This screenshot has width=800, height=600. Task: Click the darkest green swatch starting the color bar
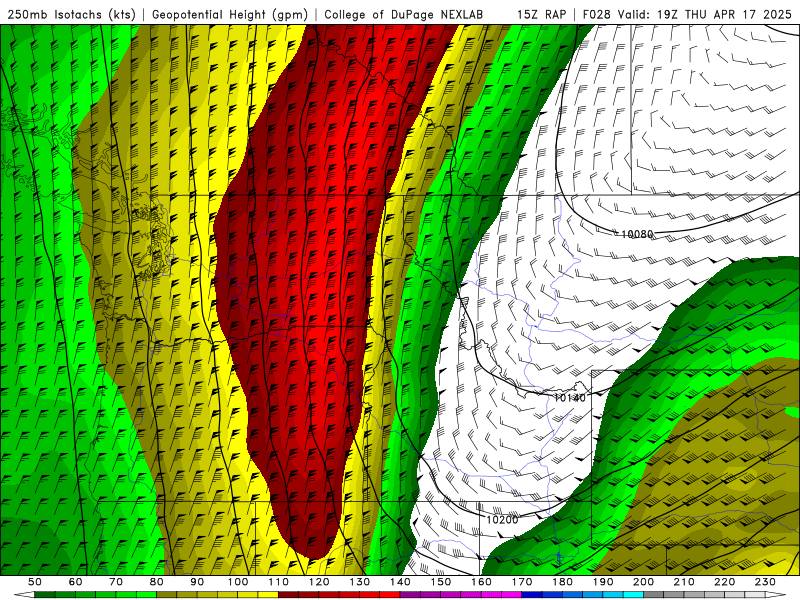(x=45, y=594)
